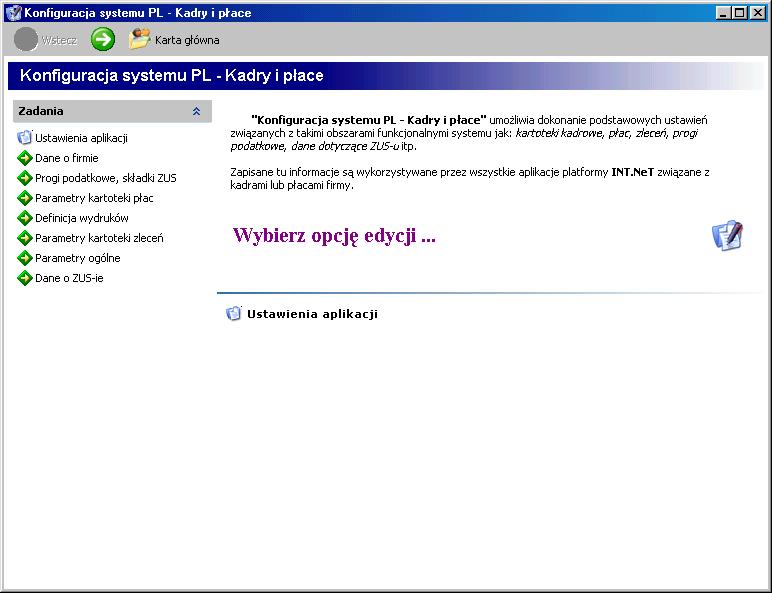Click the green forward arrow button
The width and height of the screenshot is (772, 593).
[103, 39]
